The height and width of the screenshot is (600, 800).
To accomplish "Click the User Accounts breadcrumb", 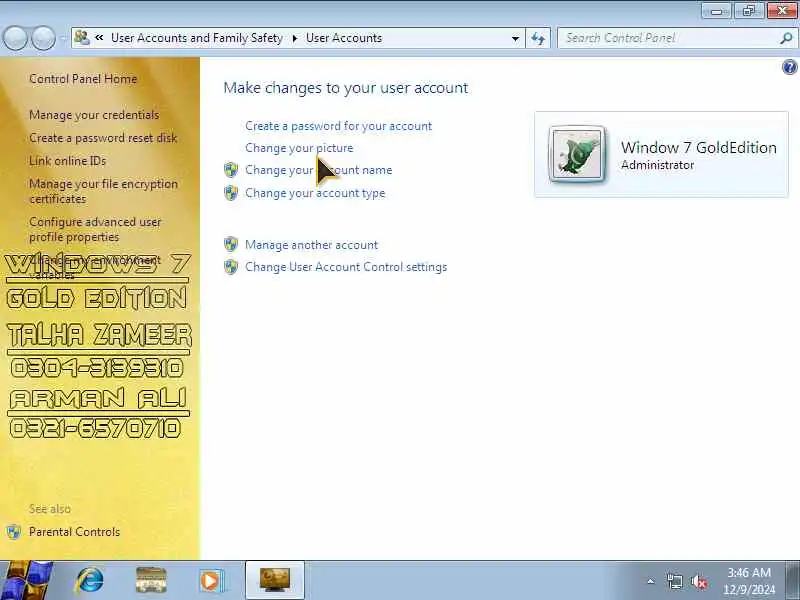I will click(x=344, y=38).
